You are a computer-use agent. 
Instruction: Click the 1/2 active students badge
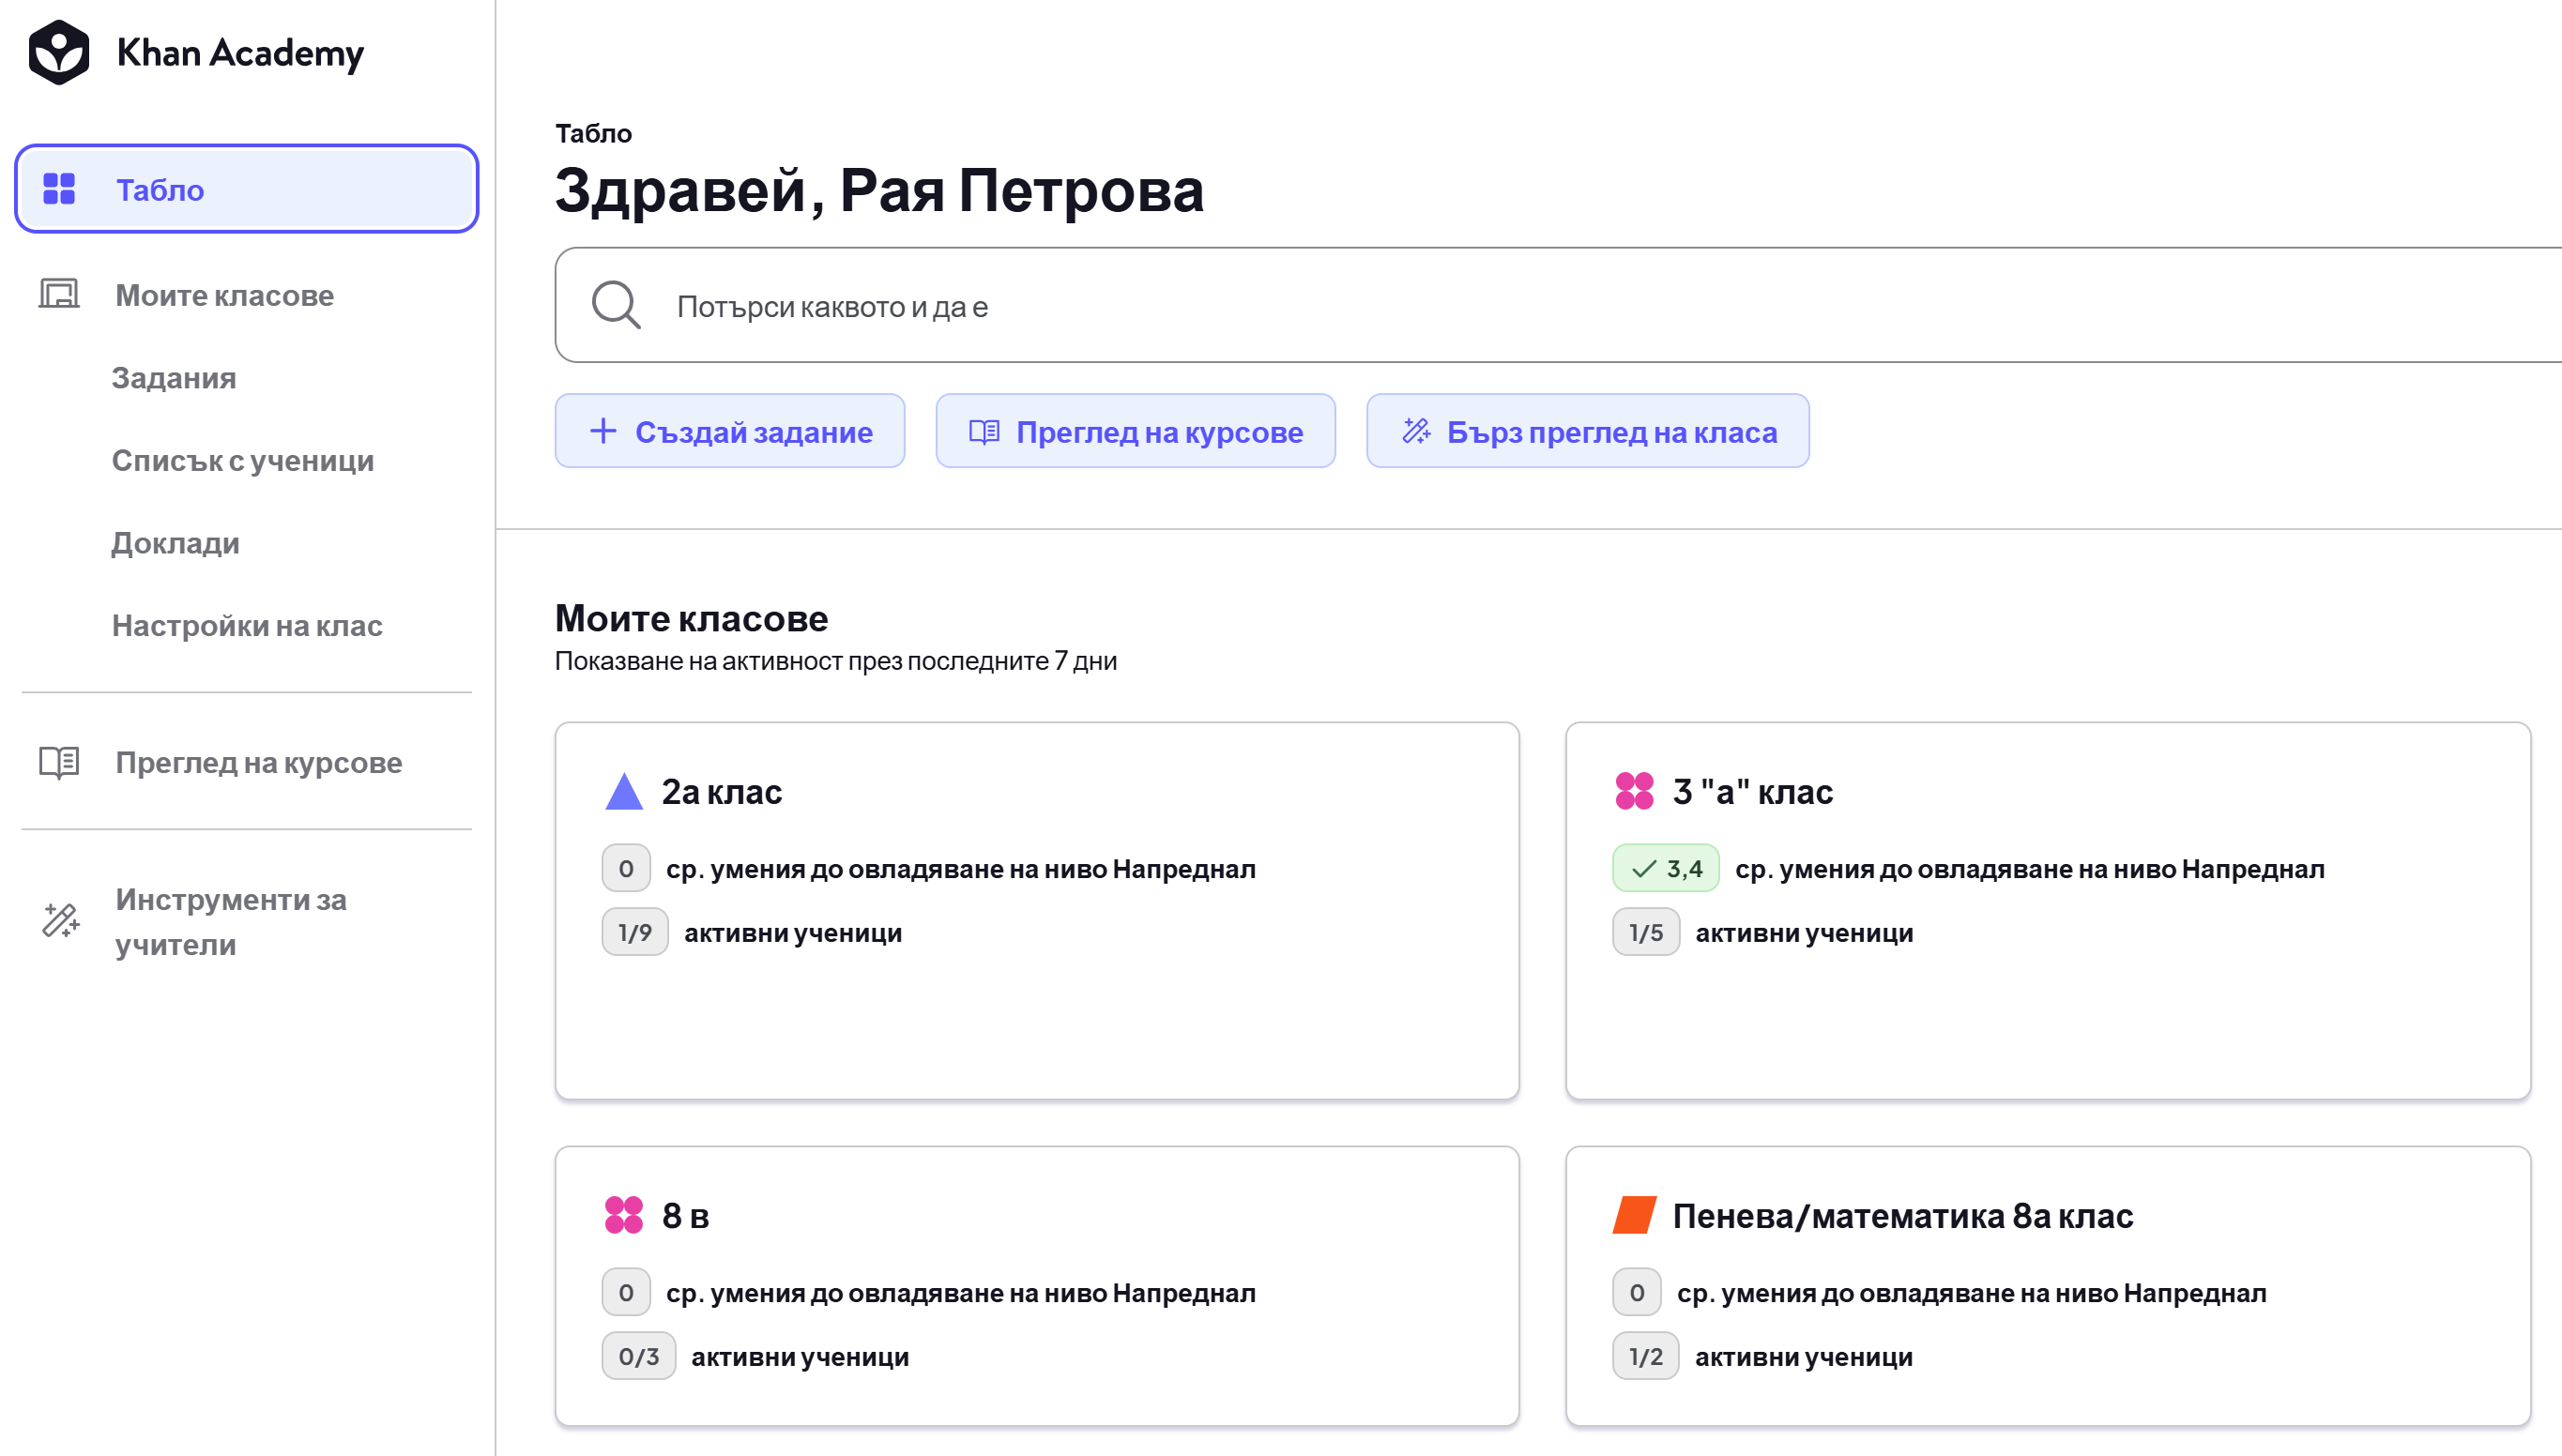click(1646, 1356)
